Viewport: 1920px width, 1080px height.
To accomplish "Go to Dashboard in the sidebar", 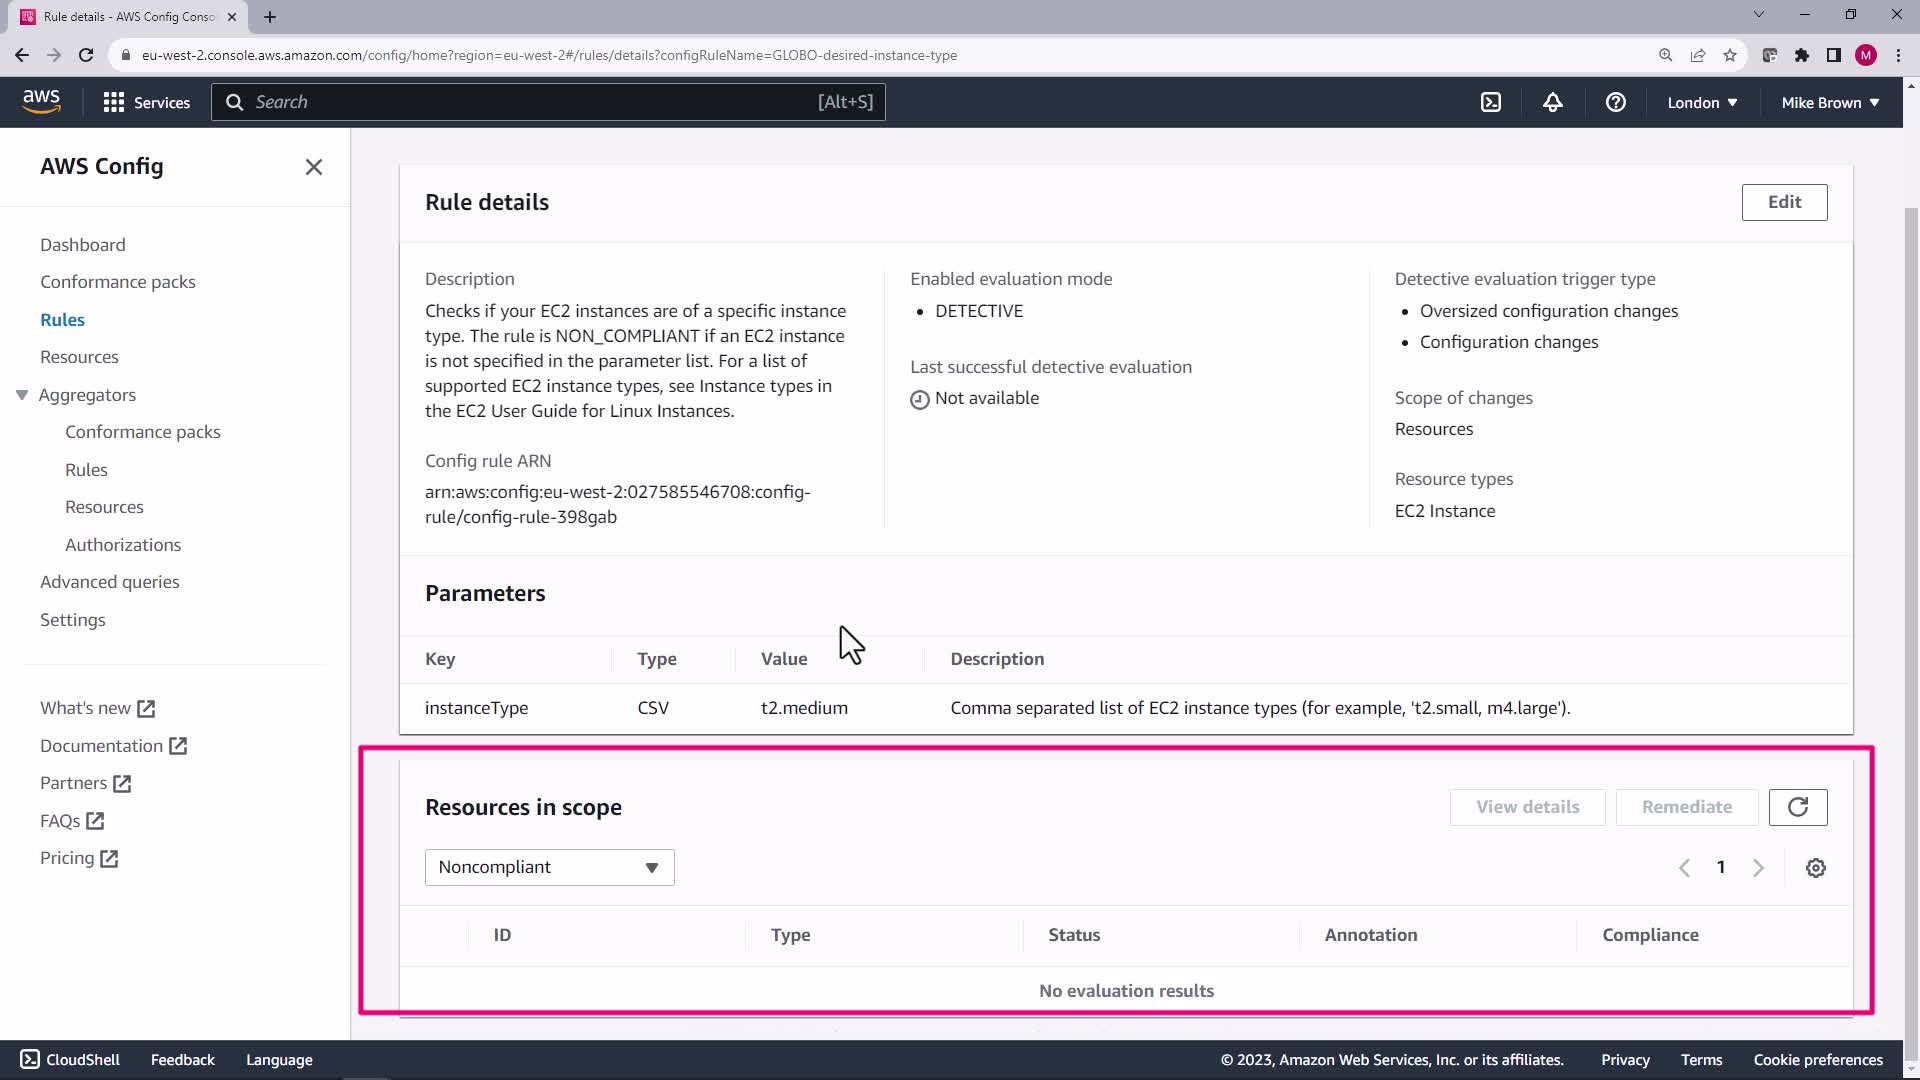I will [83, 245].
